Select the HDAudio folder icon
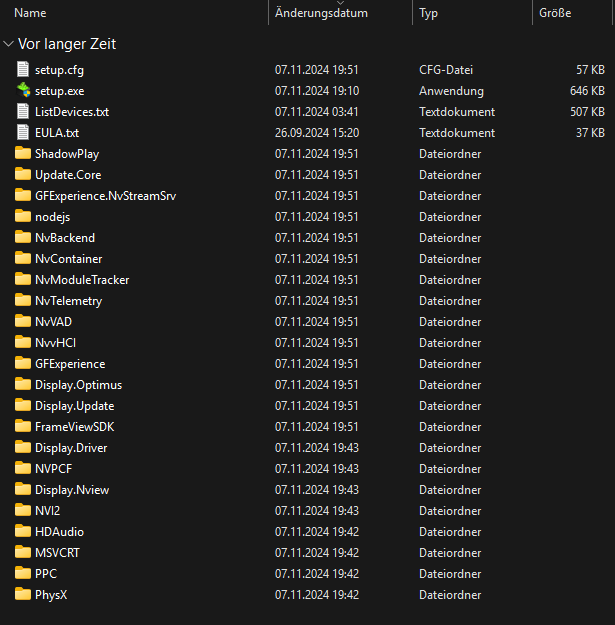Viewport: 615px width, 625px height. tap(23, 531)
